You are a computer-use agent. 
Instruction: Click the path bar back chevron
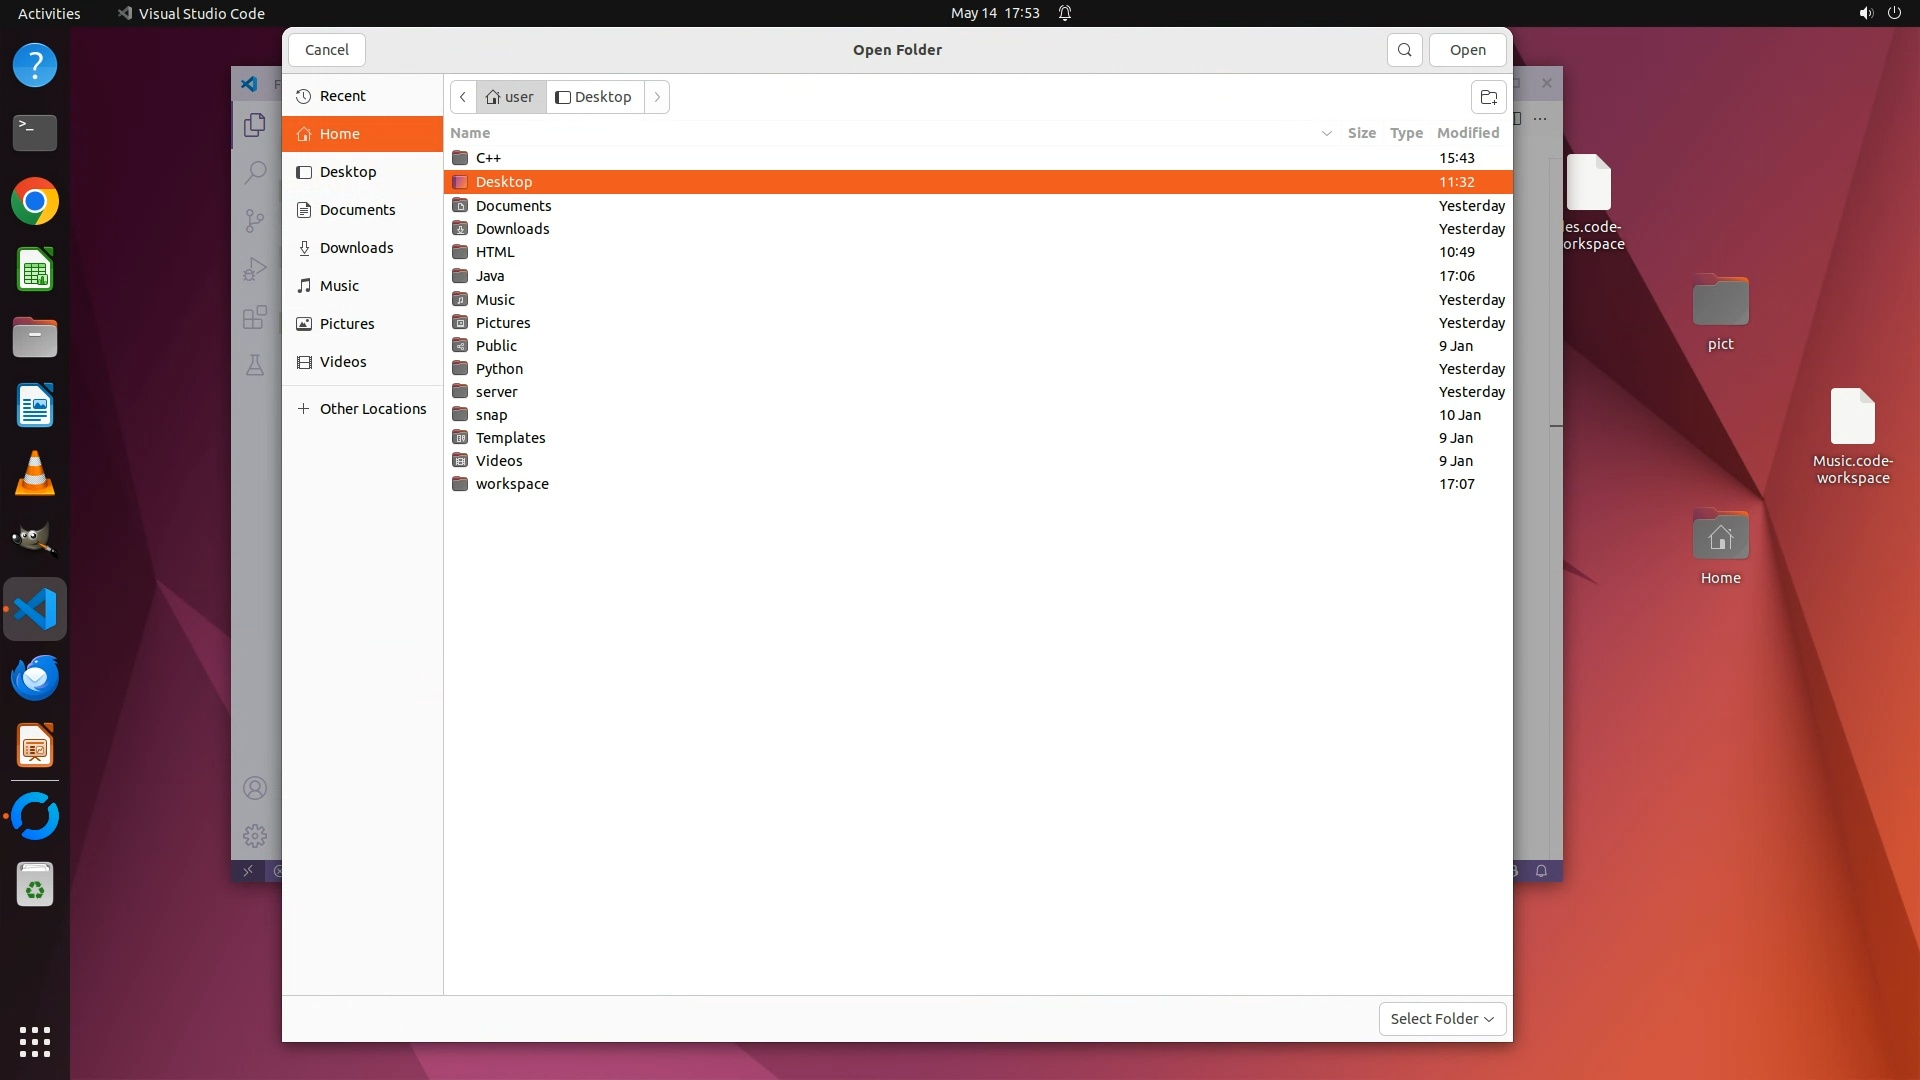pos(463,97)
